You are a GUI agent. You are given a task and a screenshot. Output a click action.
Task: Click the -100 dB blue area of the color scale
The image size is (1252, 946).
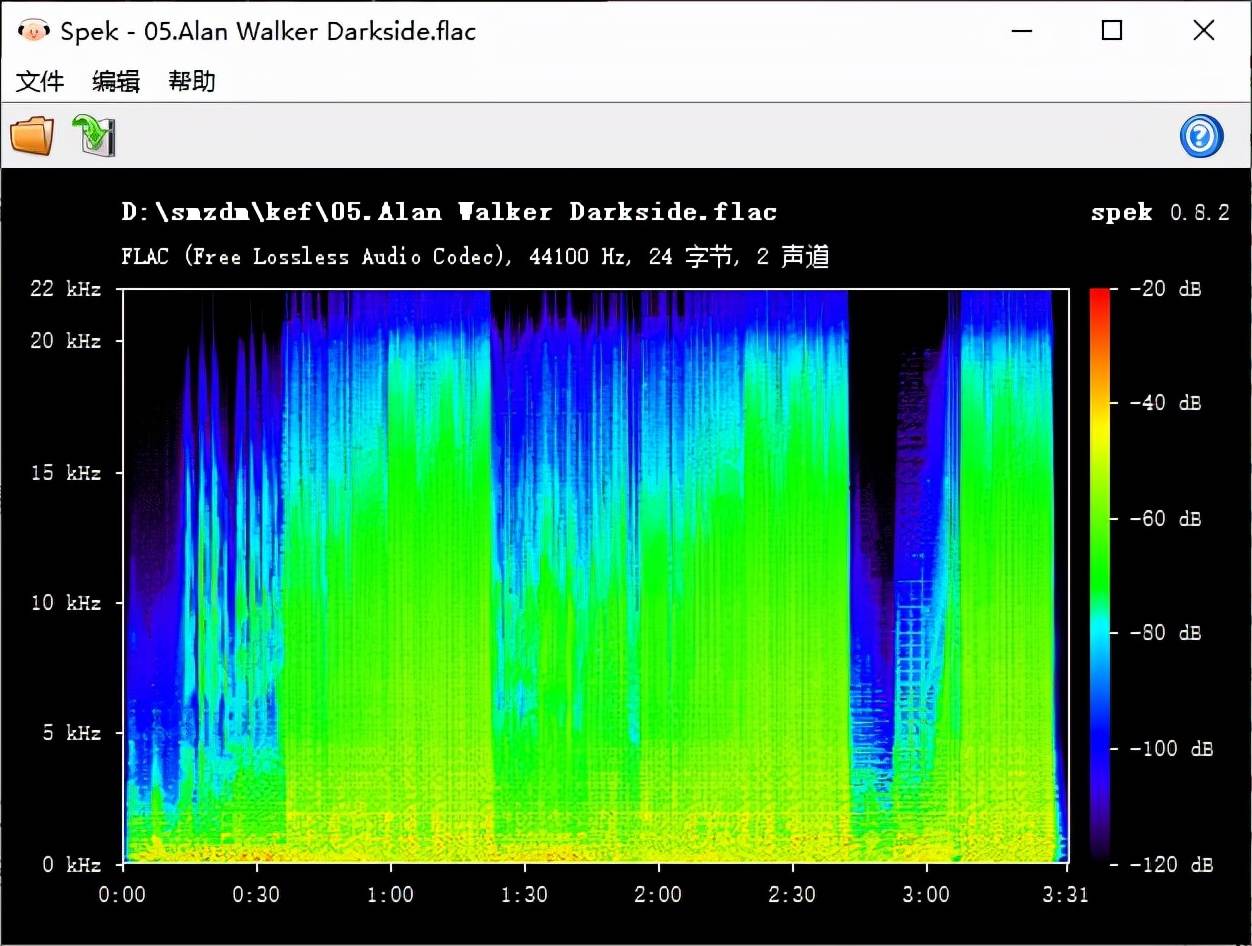(1100, 748)
